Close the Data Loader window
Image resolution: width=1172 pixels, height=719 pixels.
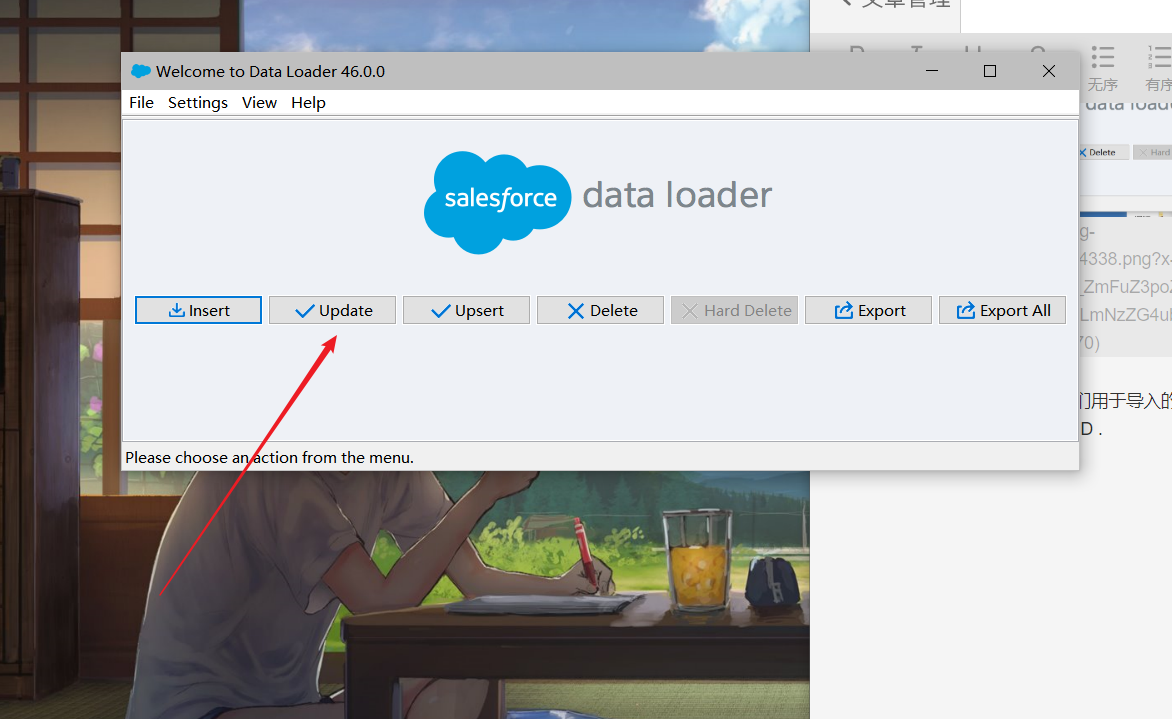point(1049,71)
